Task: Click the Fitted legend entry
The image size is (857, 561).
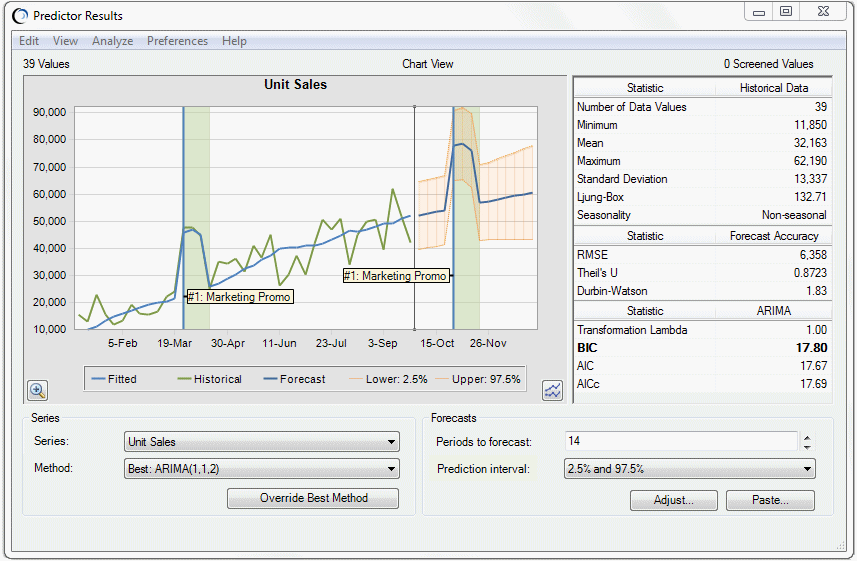Action: point(114,379)
